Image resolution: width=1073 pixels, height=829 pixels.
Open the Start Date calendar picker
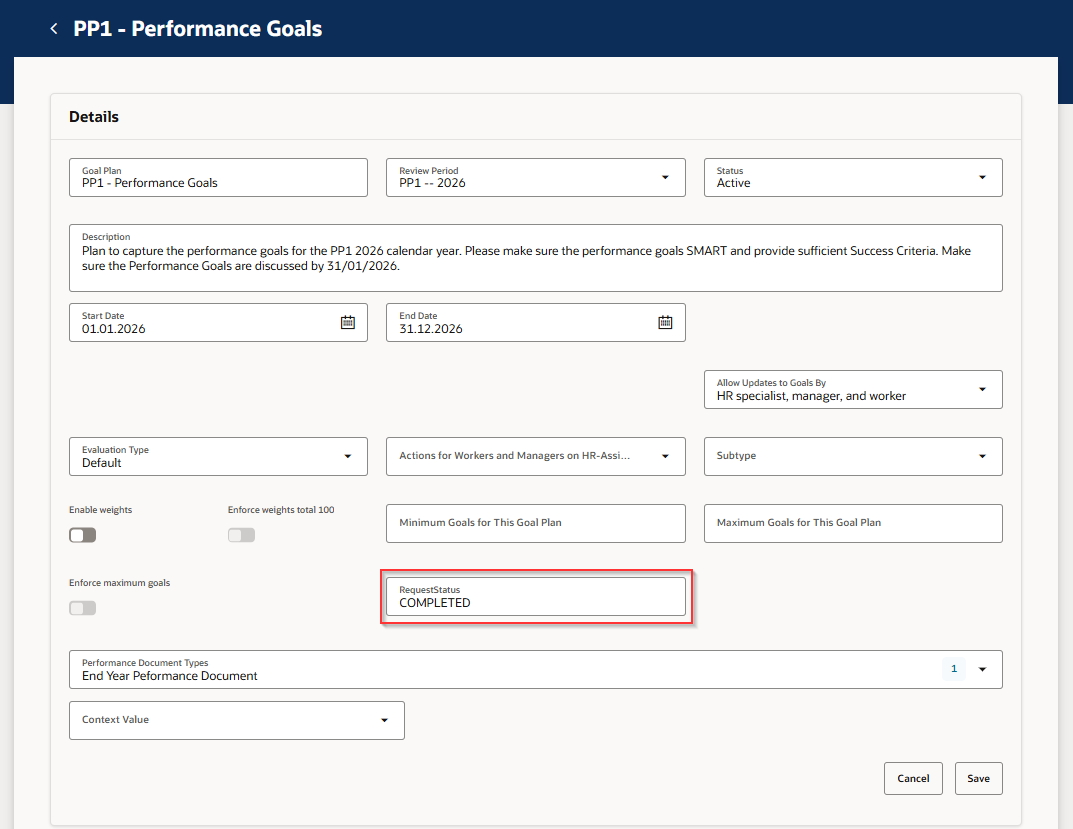coord(348,322)
